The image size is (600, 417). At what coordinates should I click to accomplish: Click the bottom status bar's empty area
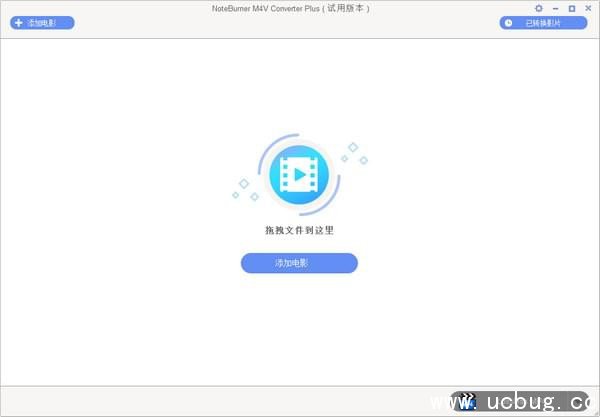(x=200, y=401)
